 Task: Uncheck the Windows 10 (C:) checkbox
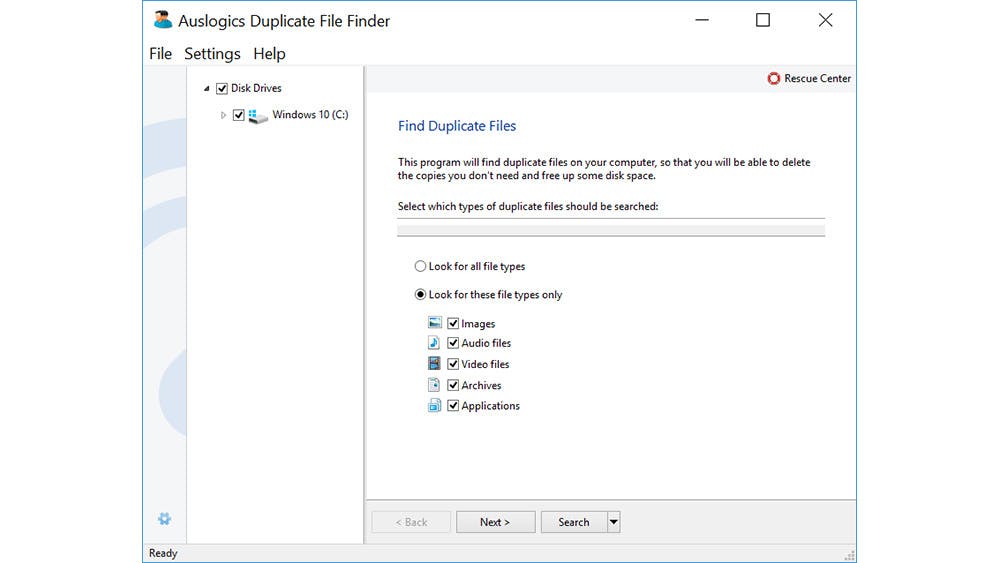click(x=239, y=115)
